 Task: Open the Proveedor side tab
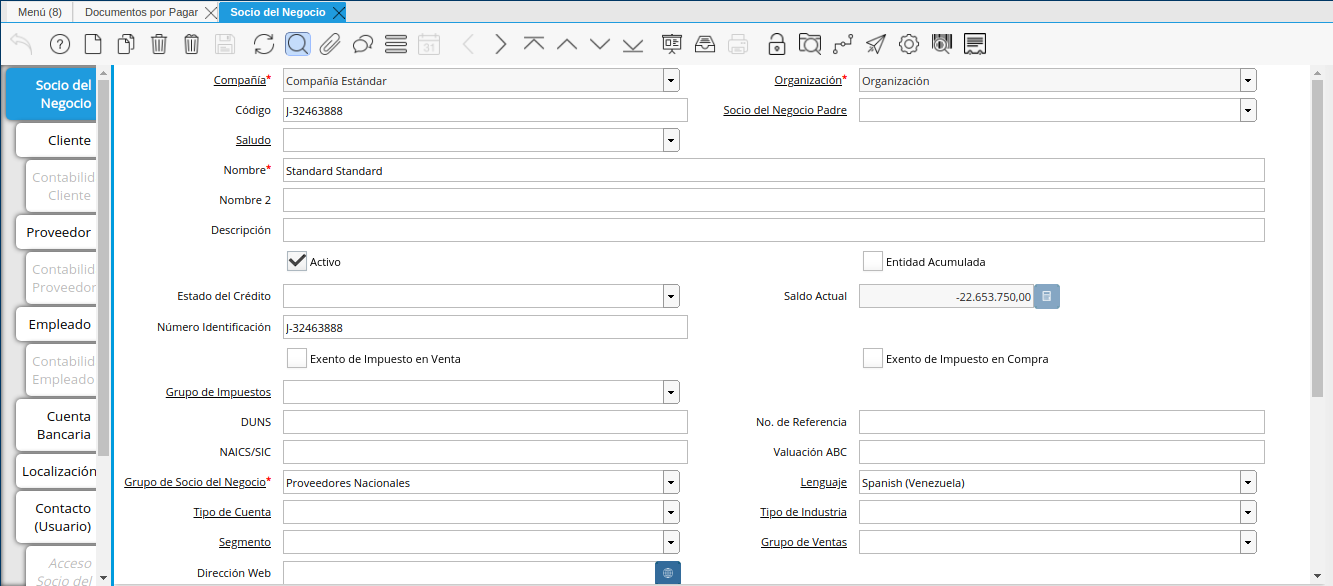pos(58,232)
